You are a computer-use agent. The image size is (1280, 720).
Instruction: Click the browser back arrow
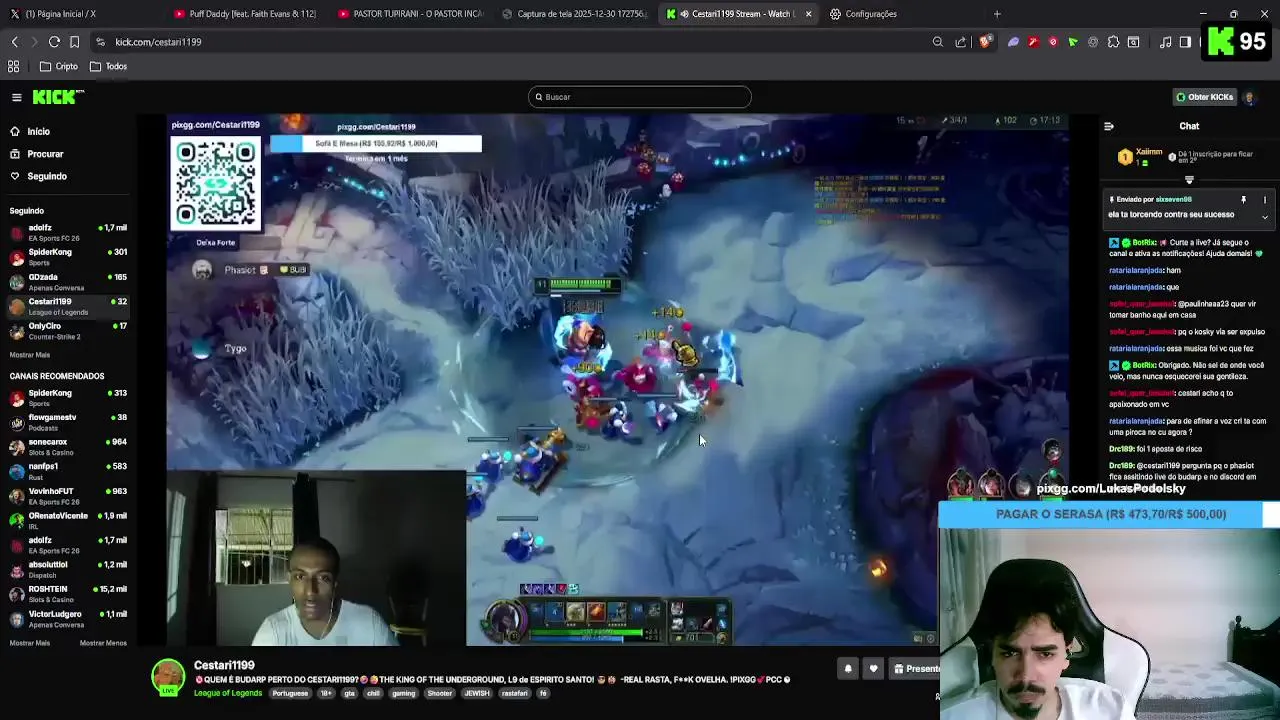[x=15, y=42]
